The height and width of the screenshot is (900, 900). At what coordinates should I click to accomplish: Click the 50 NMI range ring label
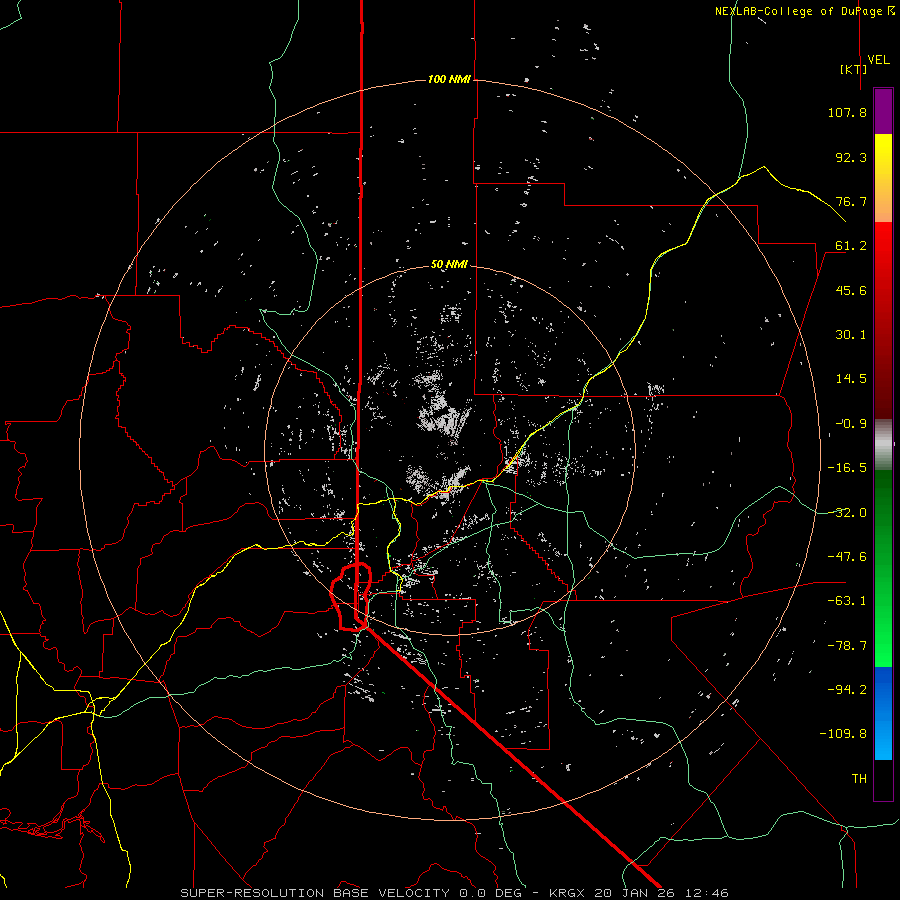click(449, 264)
